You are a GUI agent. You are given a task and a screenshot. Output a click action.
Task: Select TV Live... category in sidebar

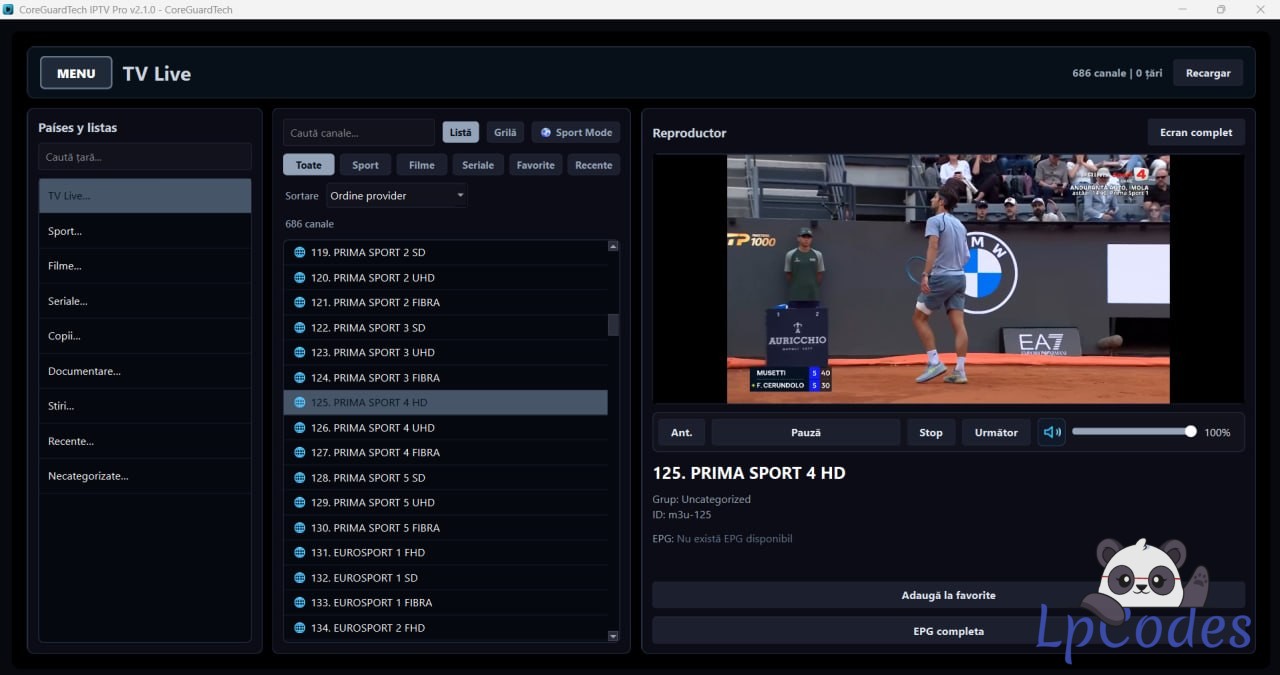click(x=145, y=196)
